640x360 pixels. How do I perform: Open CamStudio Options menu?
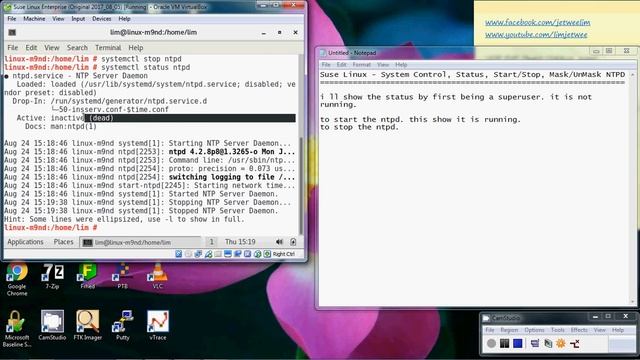[x=534, y=330]
